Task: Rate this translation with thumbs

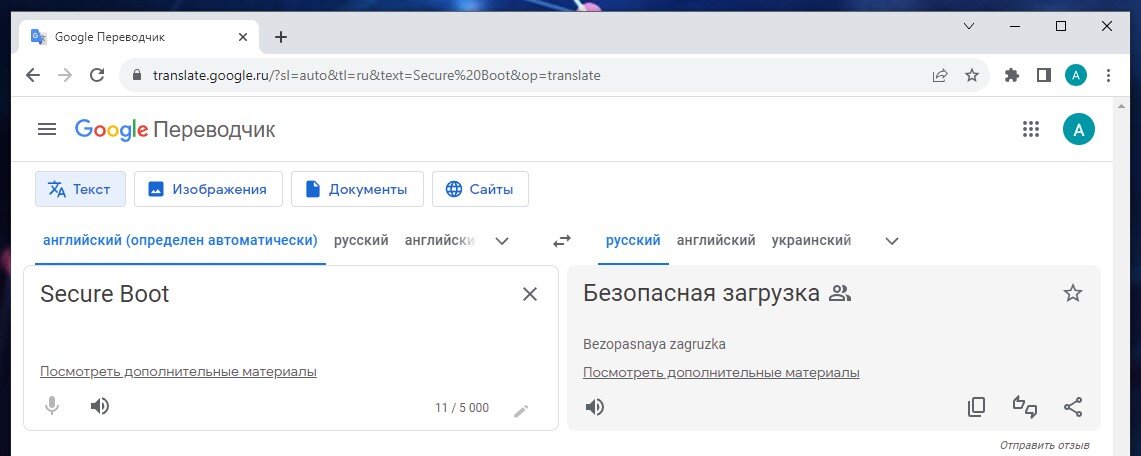Action: (1025, 407)
